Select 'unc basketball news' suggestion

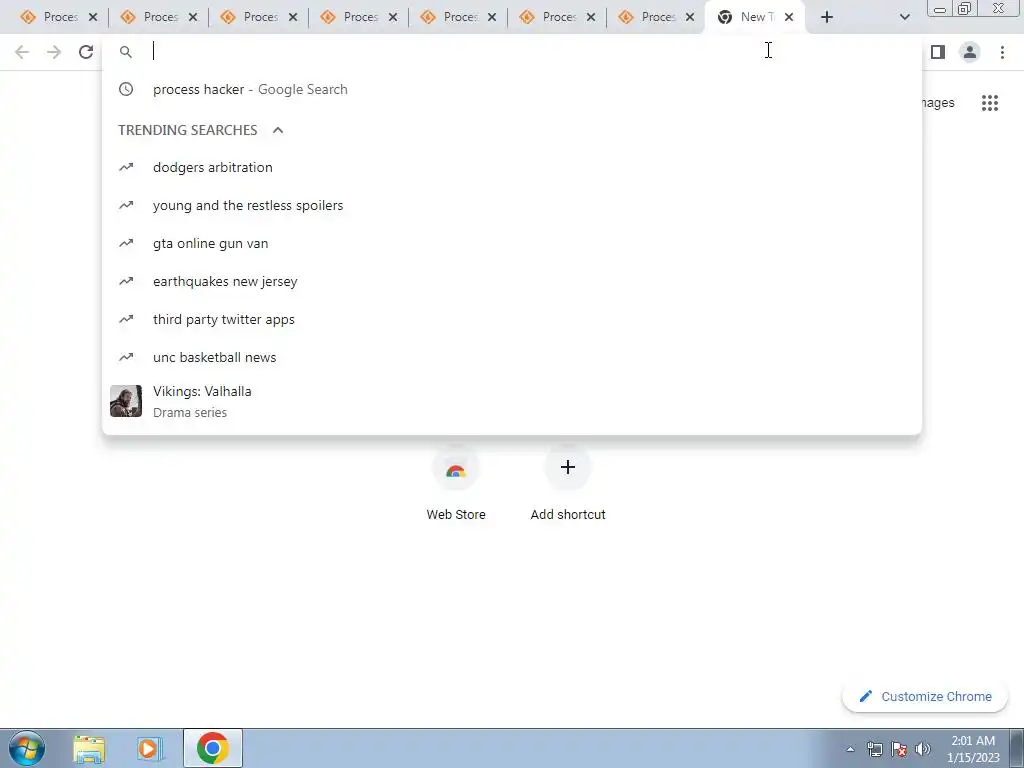tap(512, 357)
